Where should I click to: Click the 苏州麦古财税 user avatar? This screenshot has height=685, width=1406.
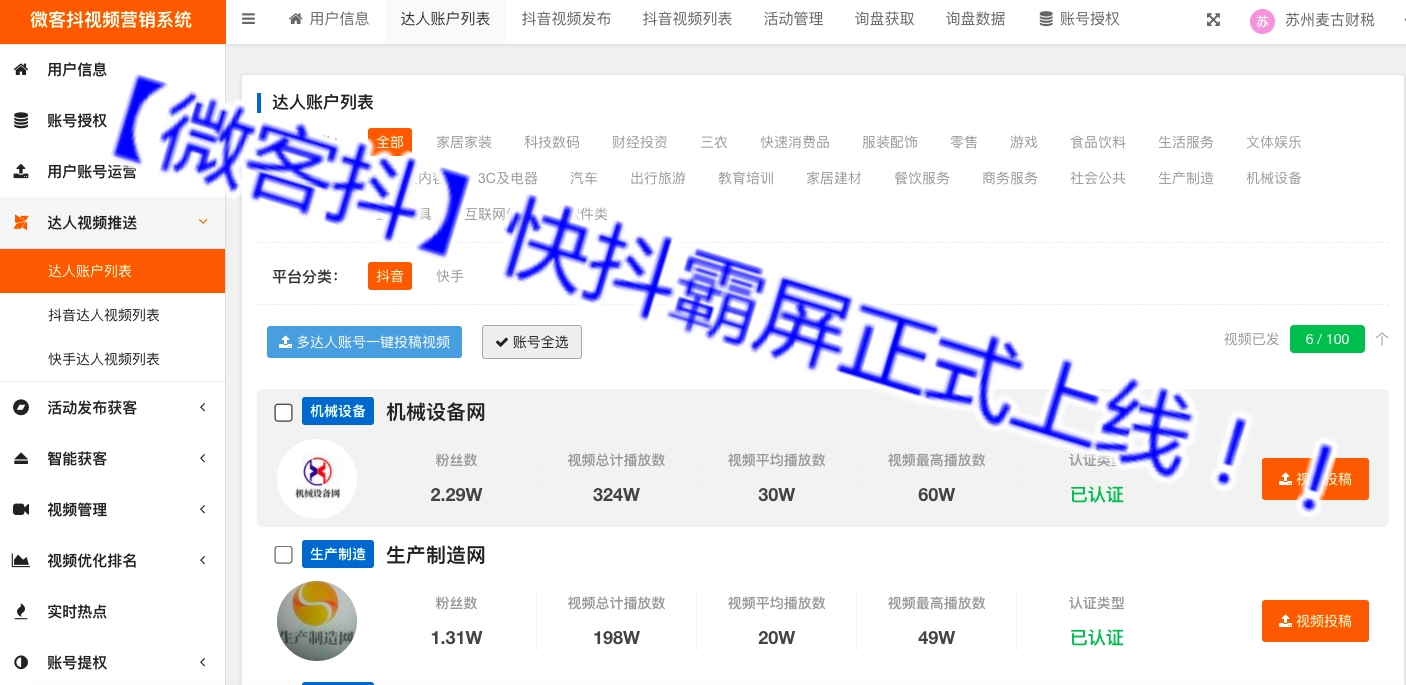click(x=1262, y=21)
